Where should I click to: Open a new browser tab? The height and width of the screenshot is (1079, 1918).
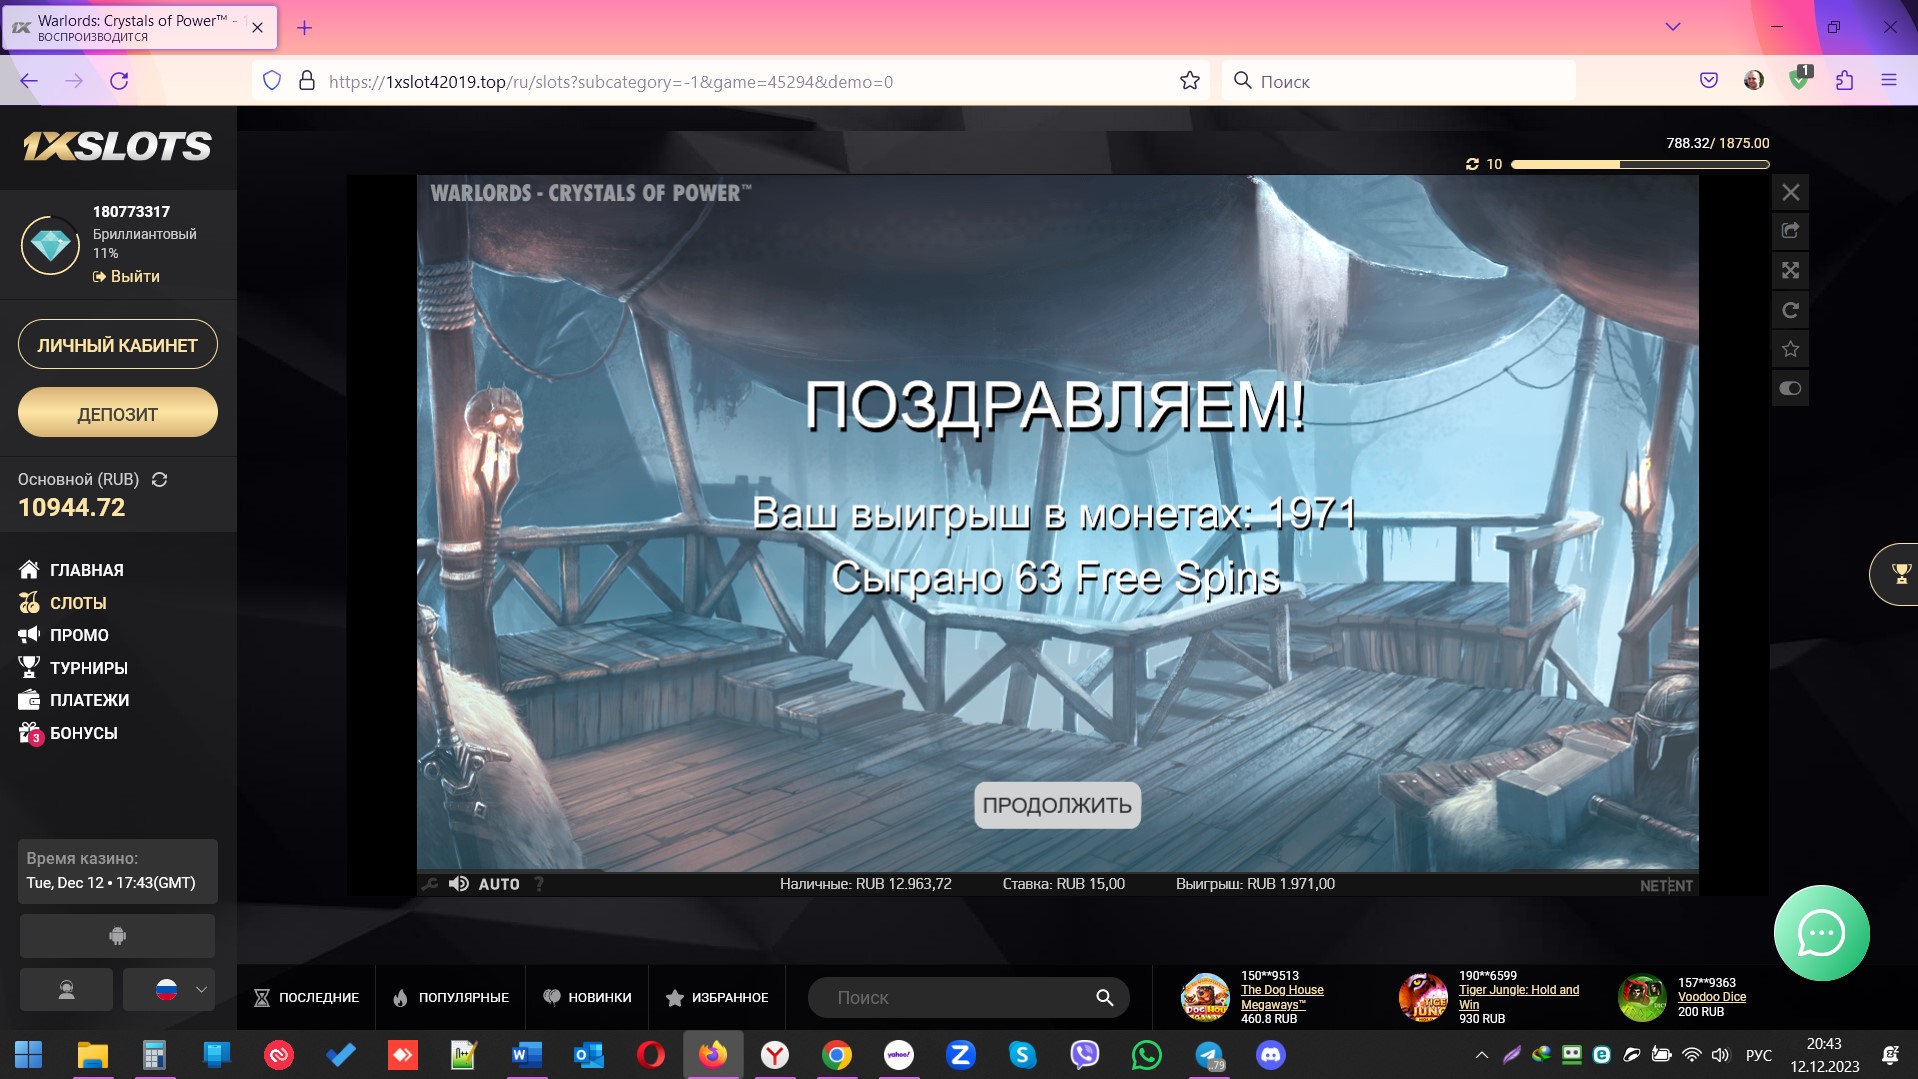(304, 28)
